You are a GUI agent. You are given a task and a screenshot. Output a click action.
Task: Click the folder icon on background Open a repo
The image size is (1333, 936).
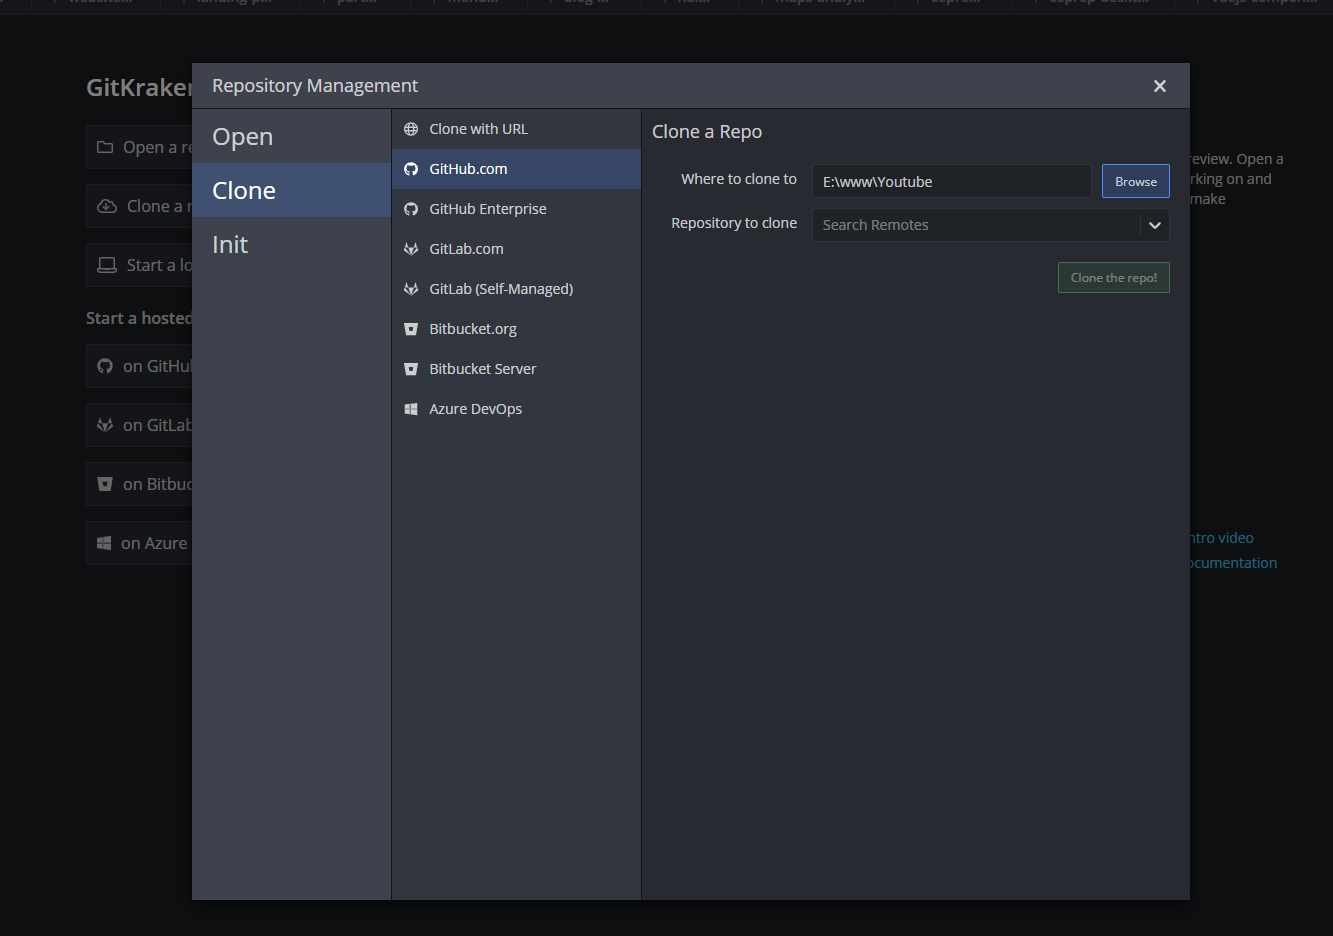click(105, 147)
